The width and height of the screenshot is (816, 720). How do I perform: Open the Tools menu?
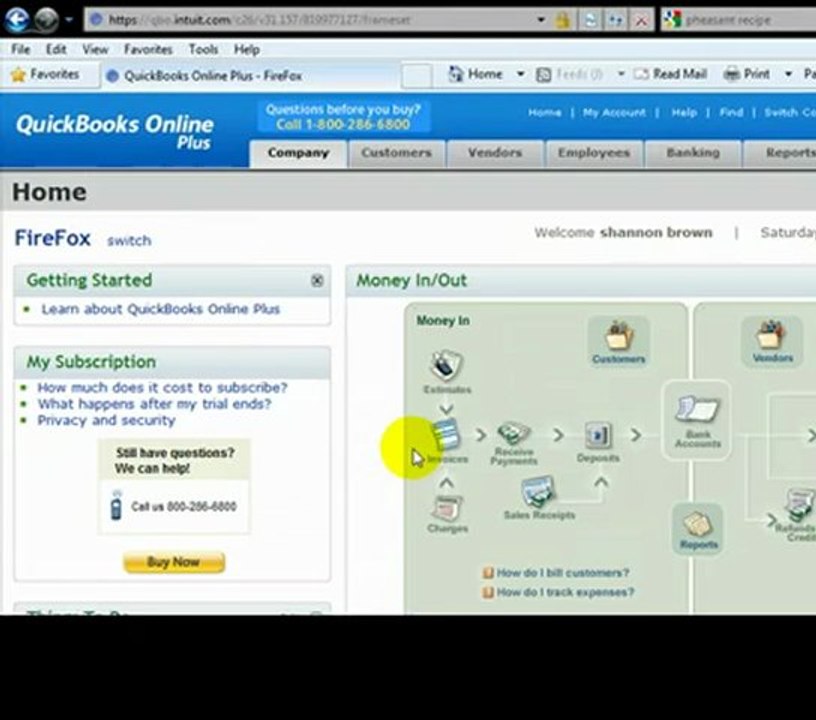203,49
